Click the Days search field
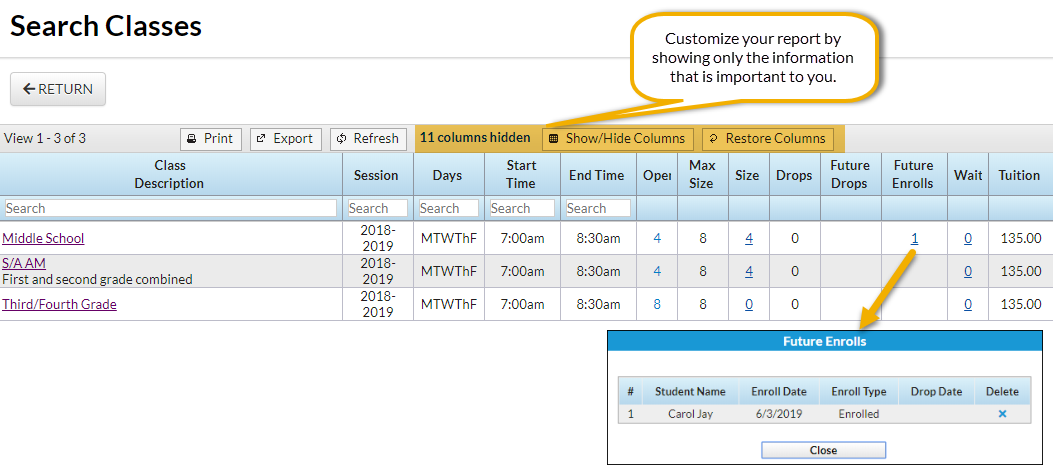The image size is (1053, 465). (448, 208)
